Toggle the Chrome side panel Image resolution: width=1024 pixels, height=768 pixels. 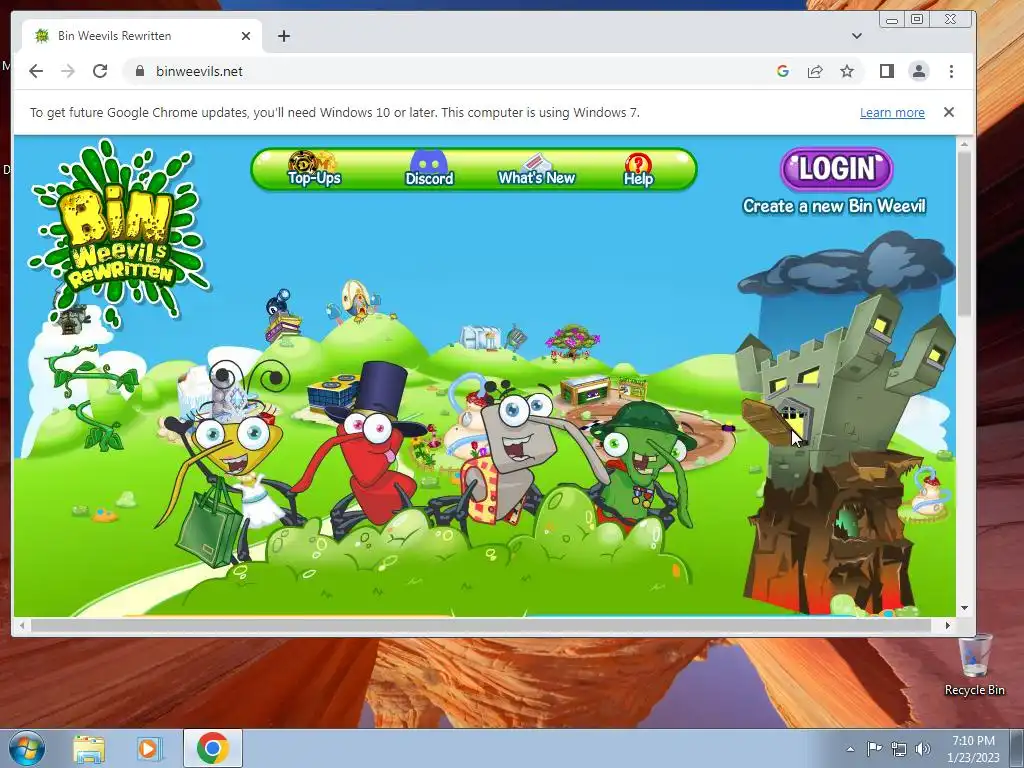click(886, 71)
